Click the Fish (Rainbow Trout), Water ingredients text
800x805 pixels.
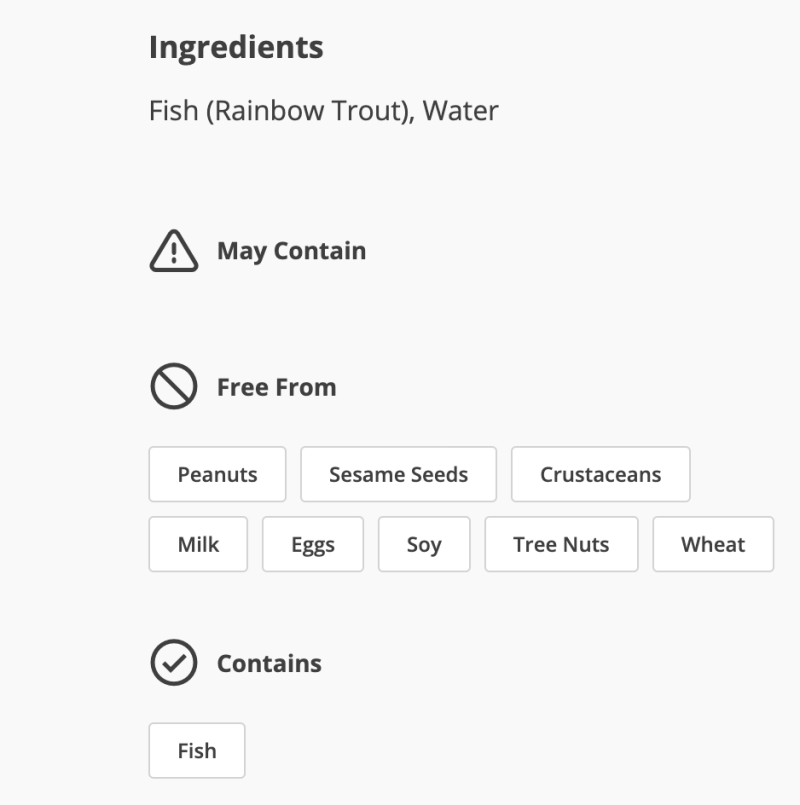(x=323, y=110)
